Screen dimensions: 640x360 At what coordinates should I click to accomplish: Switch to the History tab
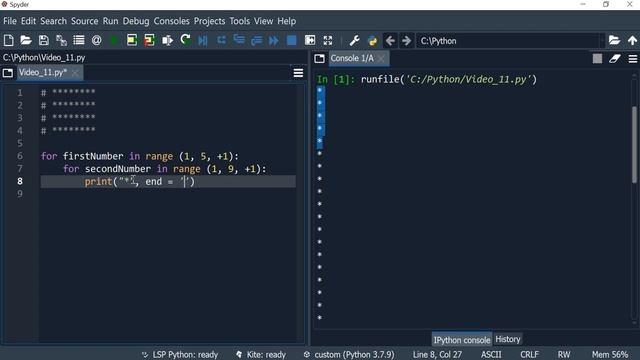(x=508, y=339)
